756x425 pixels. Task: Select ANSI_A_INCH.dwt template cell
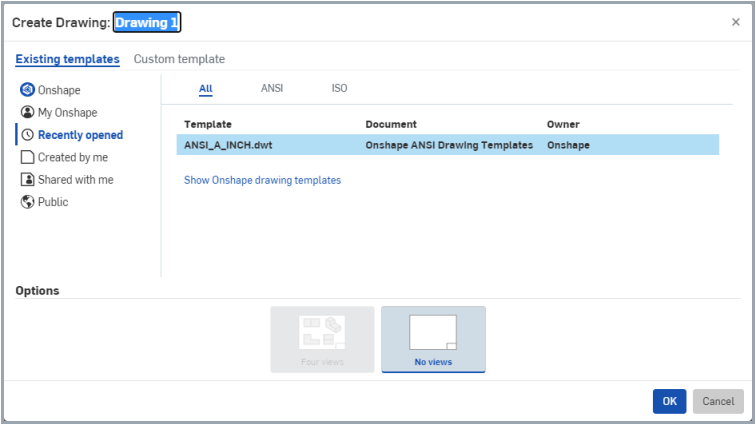(228, 145)
